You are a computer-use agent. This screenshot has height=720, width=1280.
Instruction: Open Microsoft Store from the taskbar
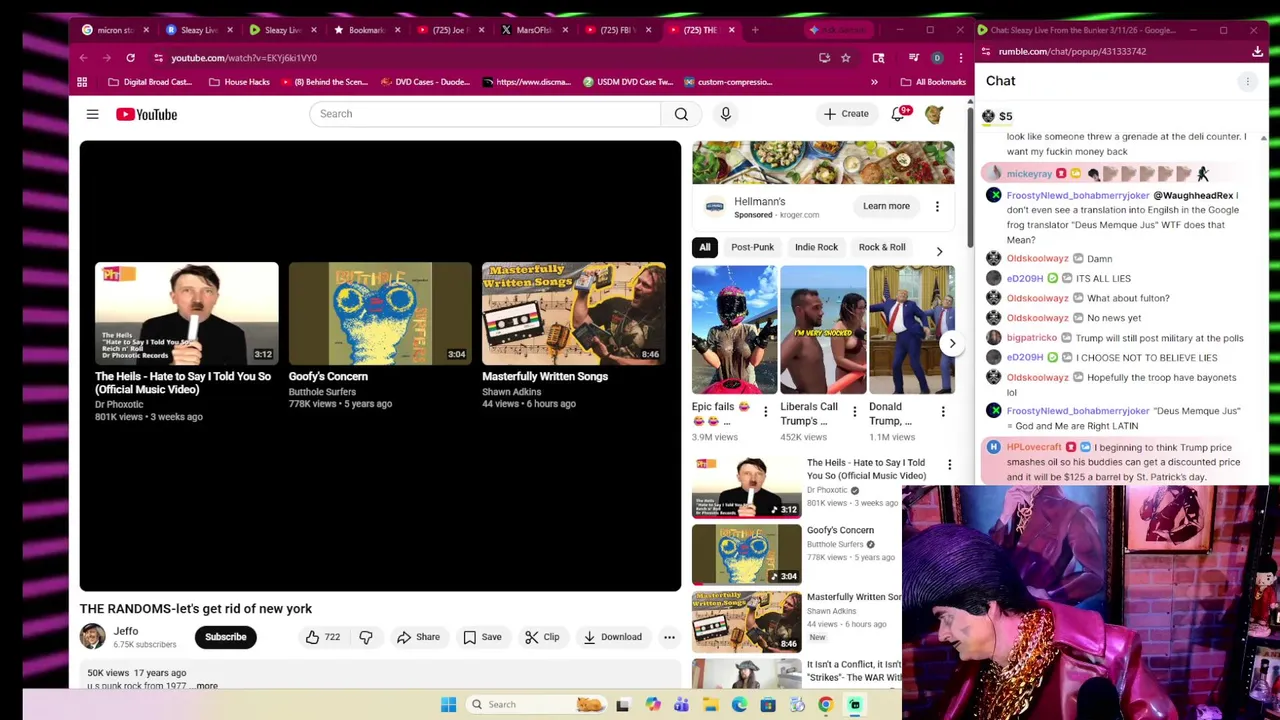768,704
